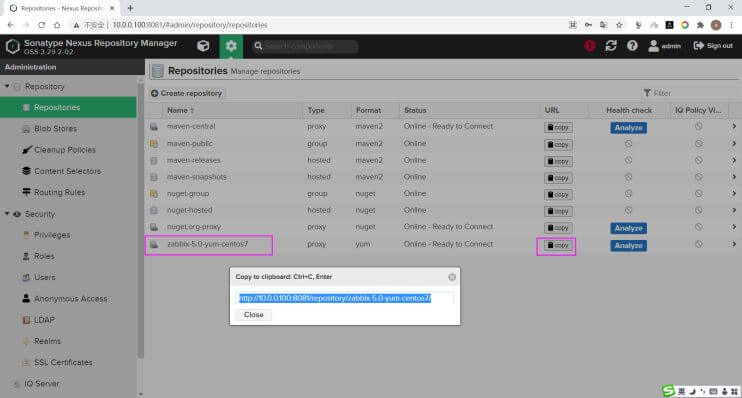Sort by Name column header
This screenshot has width=742, height=398.
pyautogui.click(x=232, y=110)
